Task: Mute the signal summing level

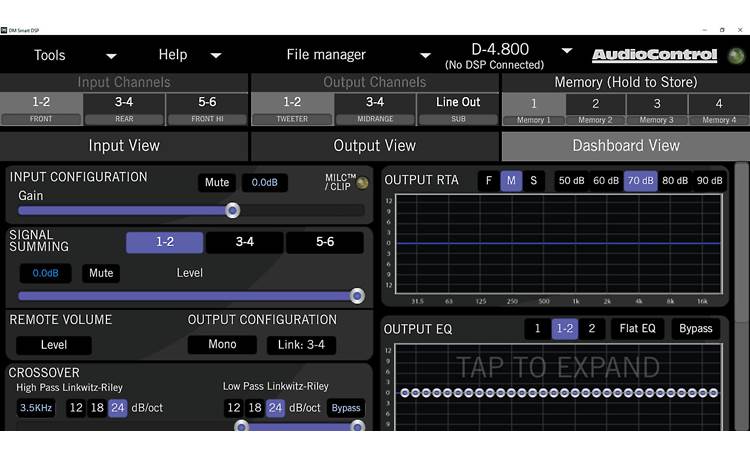Action: click(x=100, y=273)
